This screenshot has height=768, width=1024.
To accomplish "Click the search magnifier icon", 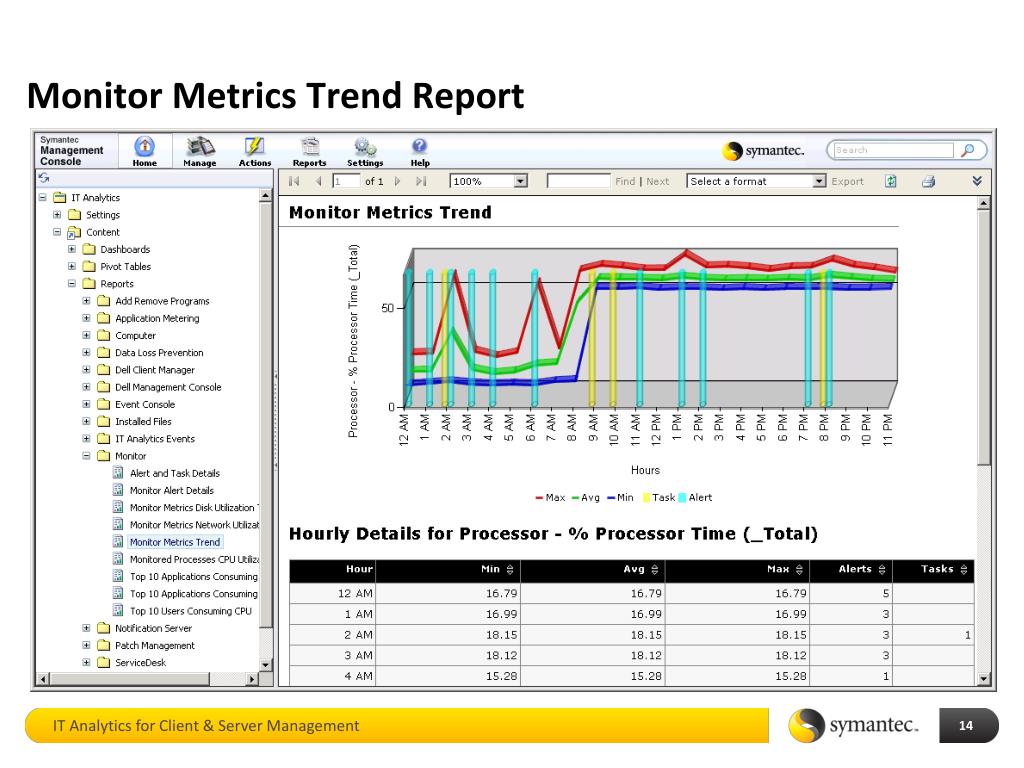I will pyautogui.click(x=968, y=150).
